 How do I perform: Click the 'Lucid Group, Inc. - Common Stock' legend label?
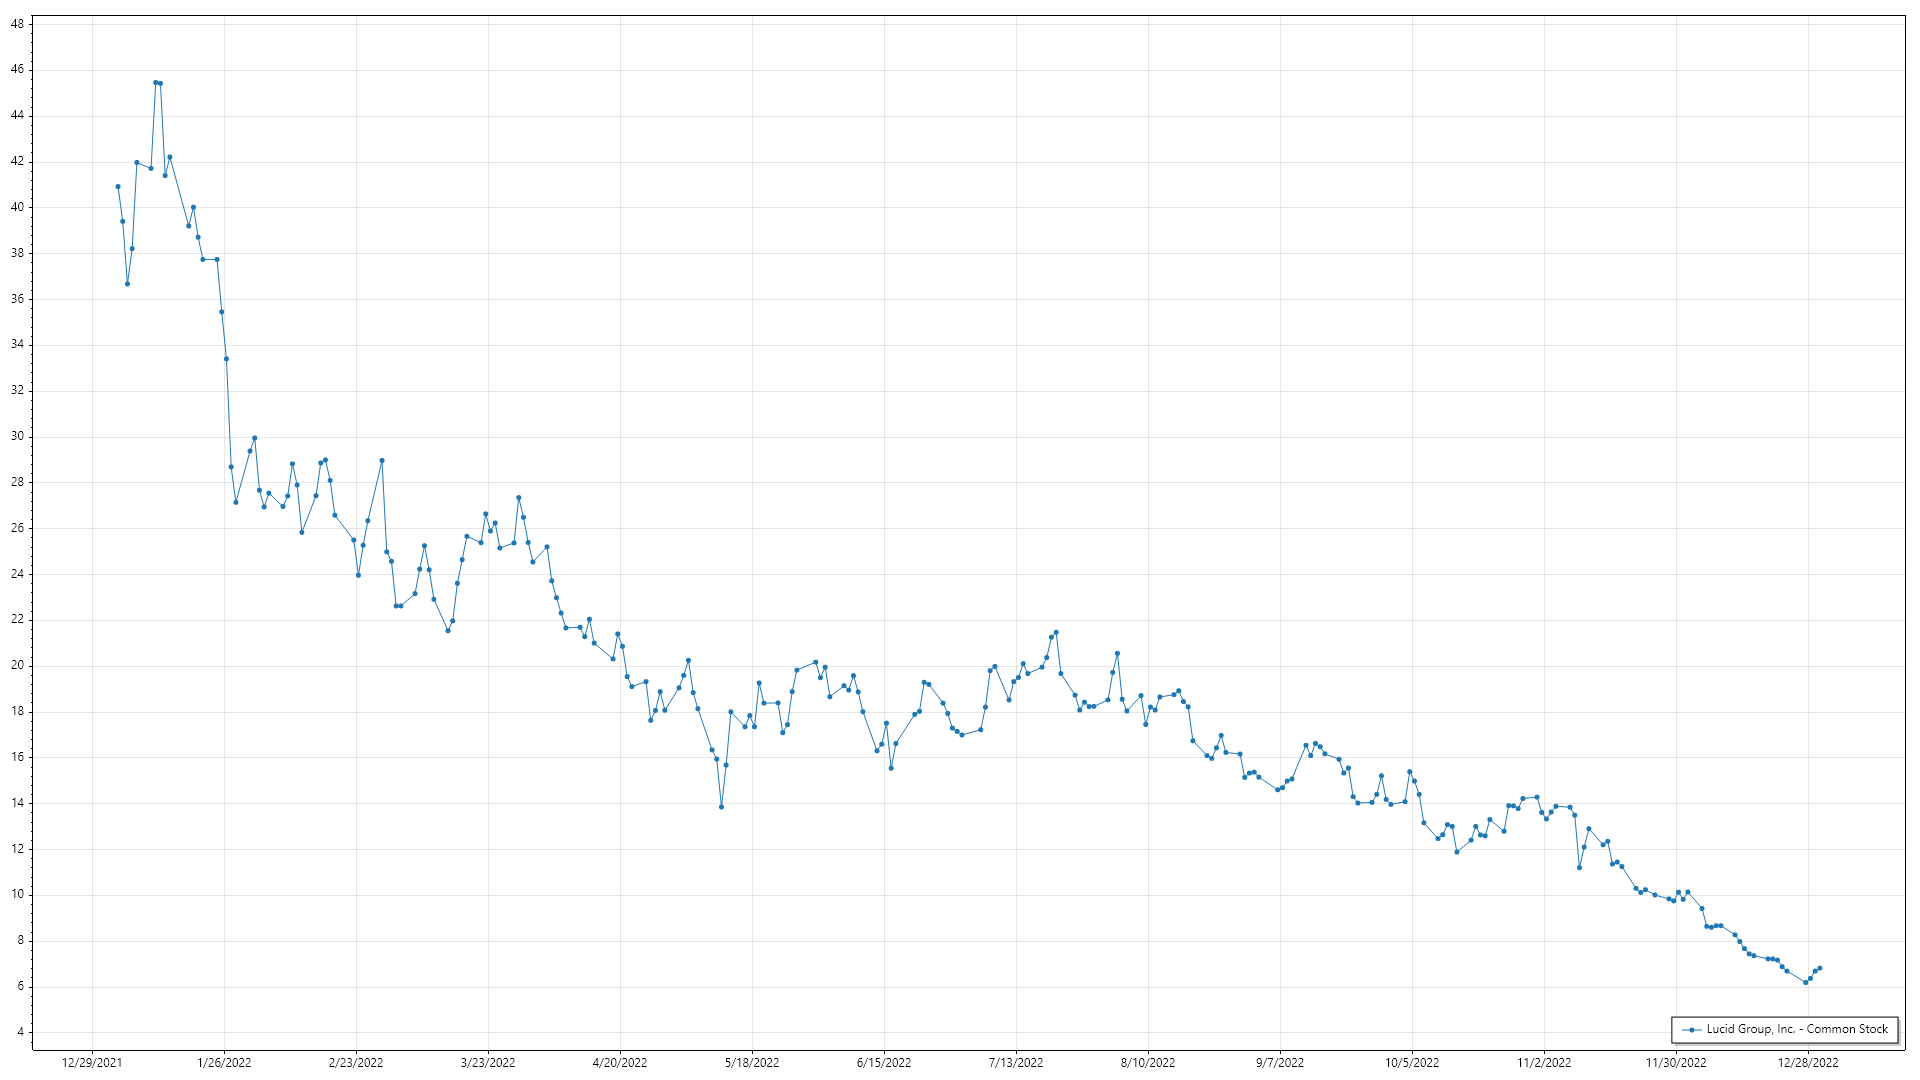(1797, 1029)
